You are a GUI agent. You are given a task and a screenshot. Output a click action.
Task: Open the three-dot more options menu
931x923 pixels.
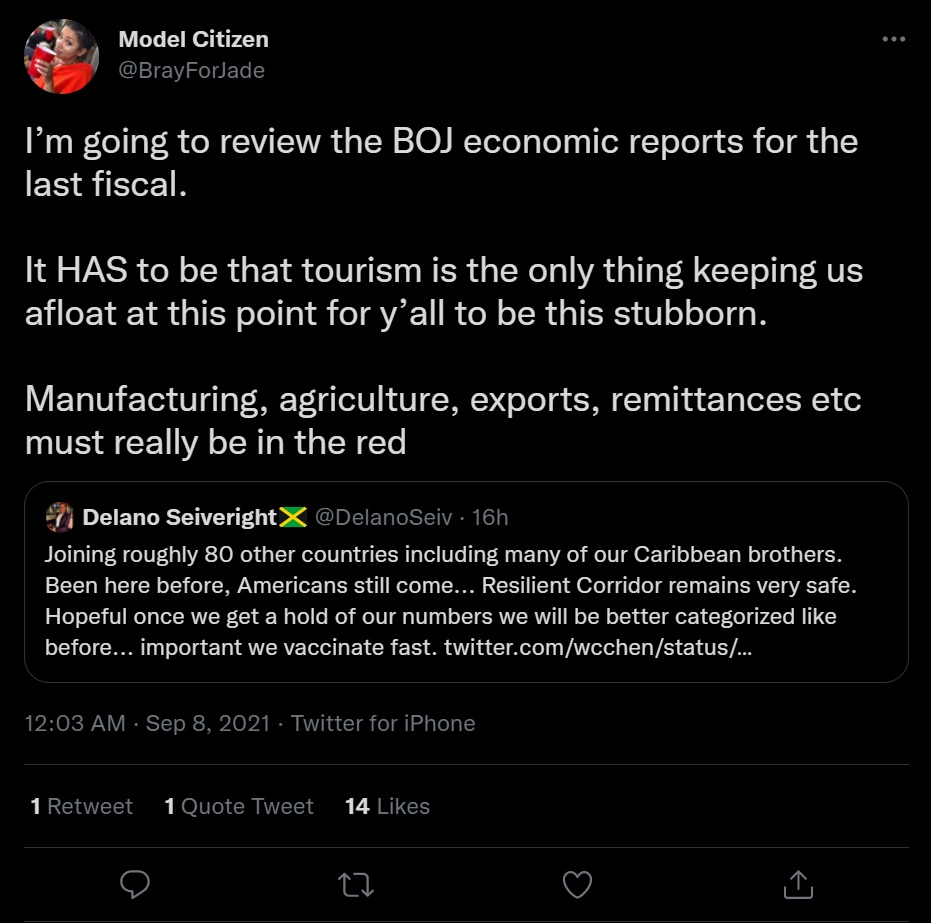coord(894,39)
